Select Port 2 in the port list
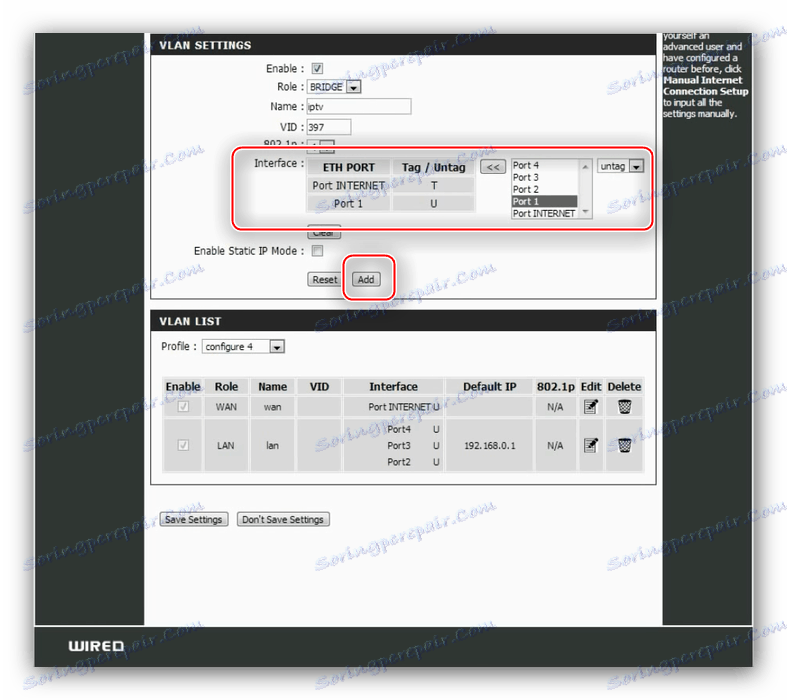The width and height of the screenshot is (787, 700). pos(545,189)
